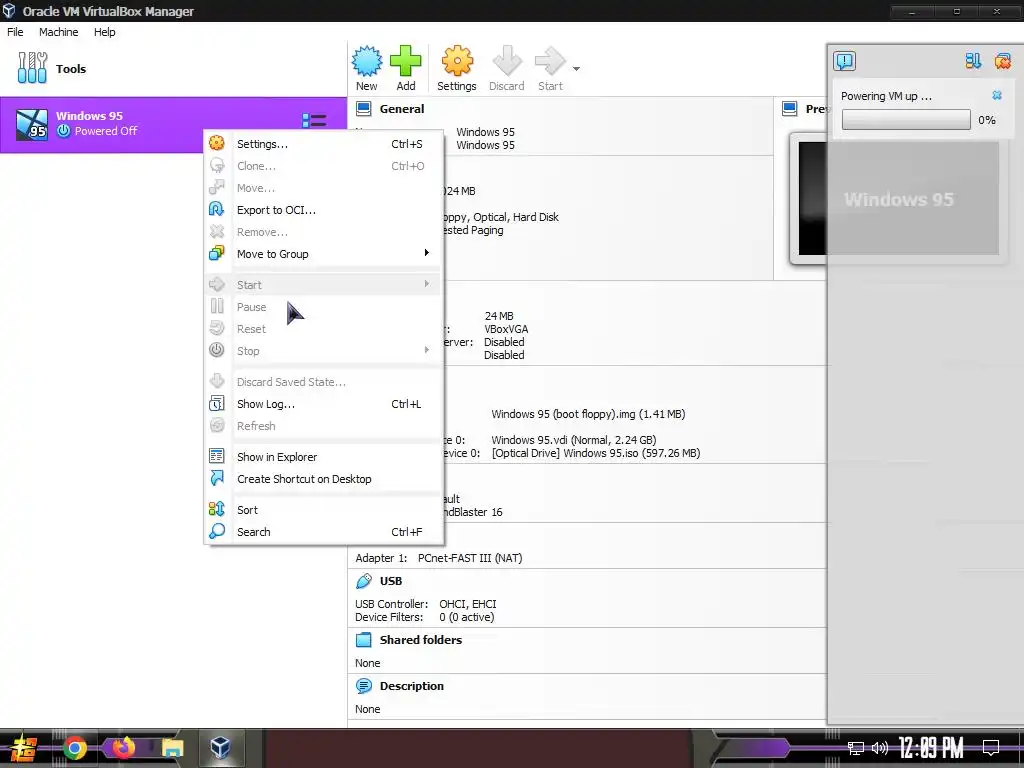Click the New virtual machine icon
This screenshot has height=768, width=1024.
pos(367,61)
